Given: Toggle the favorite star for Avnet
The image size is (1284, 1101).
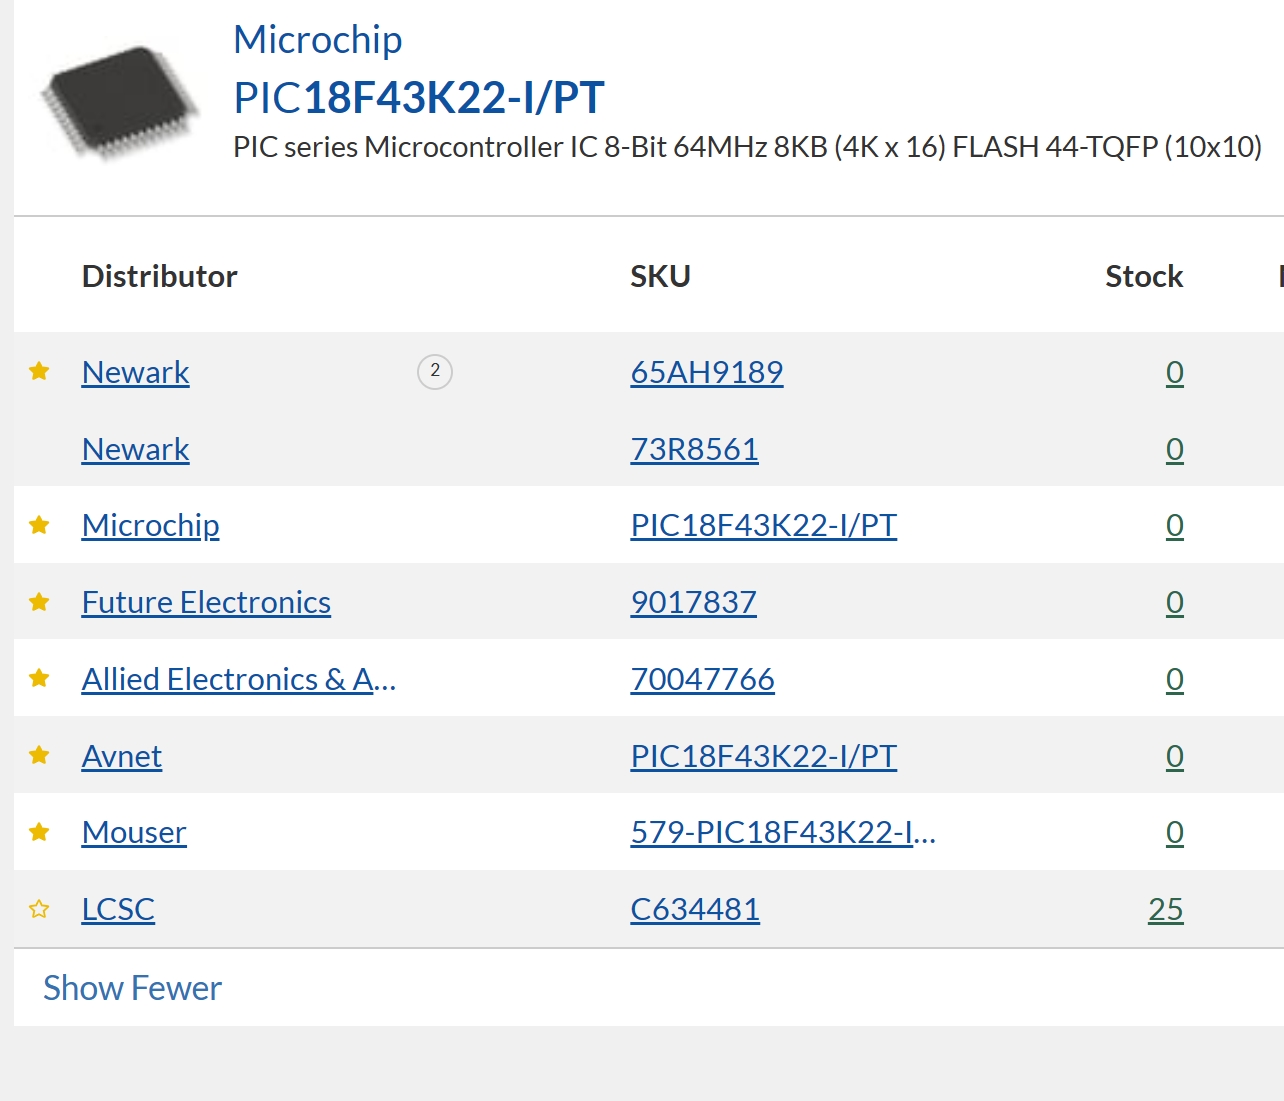Looking at the screenshot, I should pyautogui.click(x=39, y=756).
